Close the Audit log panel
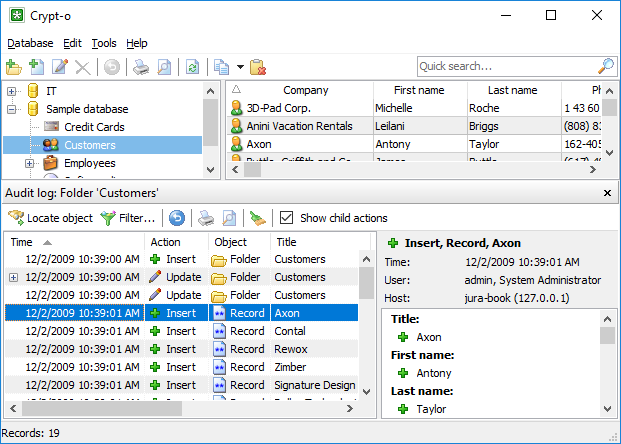621x444 pixels. pos(607,192)
